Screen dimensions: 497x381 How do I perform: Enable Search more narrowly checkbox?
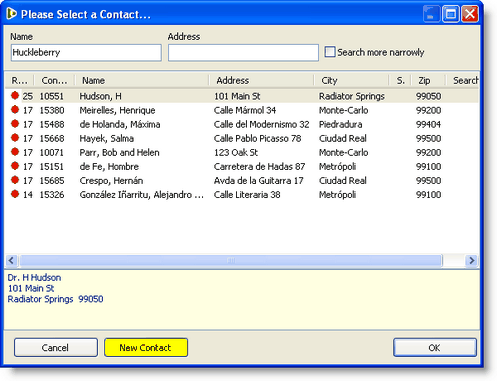click(x=330, y=52)
